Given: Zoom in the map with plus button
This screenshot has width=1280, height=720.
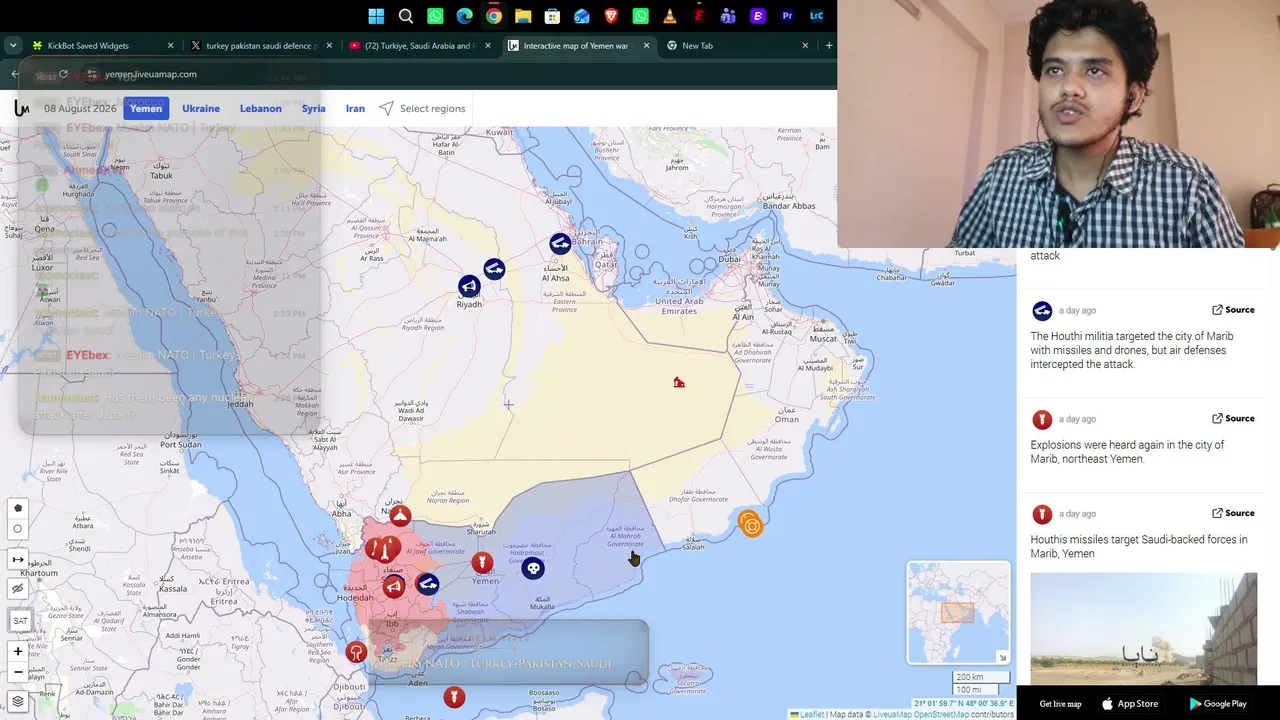Looking at the screenshot, I should [18, 652].
